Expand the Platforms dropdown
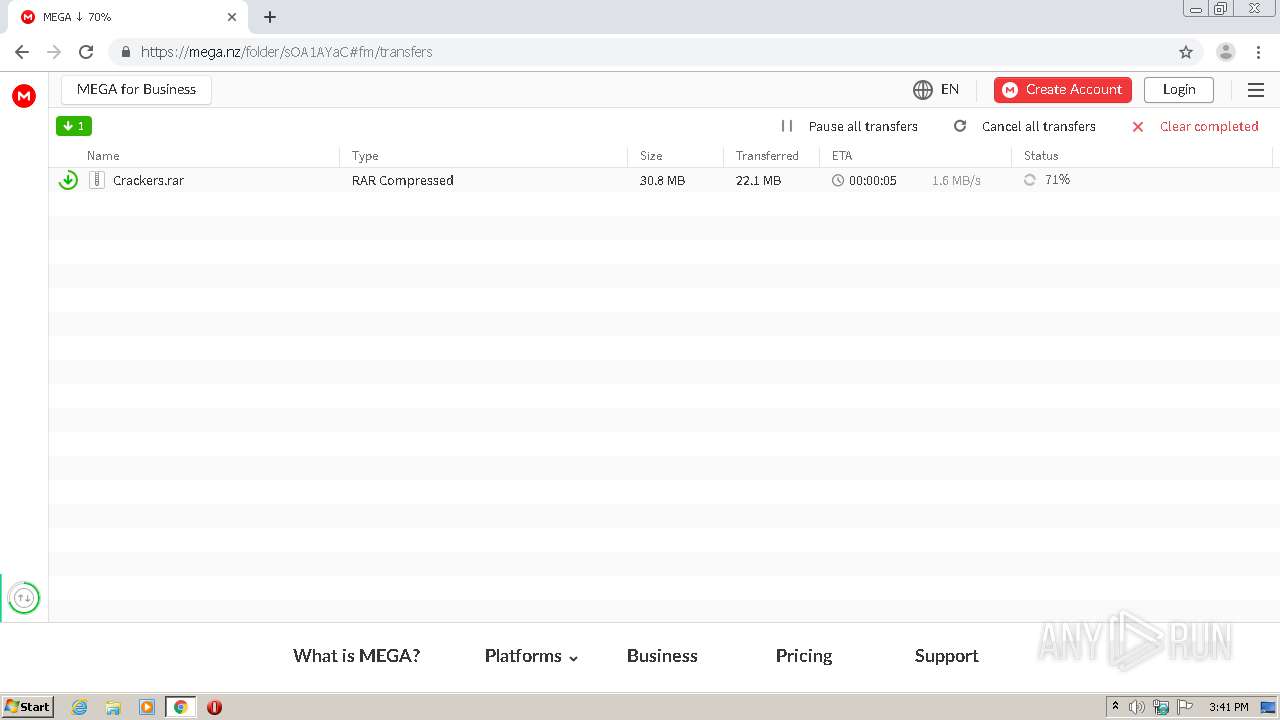The image size is (1280, 720). coord(531,656)
